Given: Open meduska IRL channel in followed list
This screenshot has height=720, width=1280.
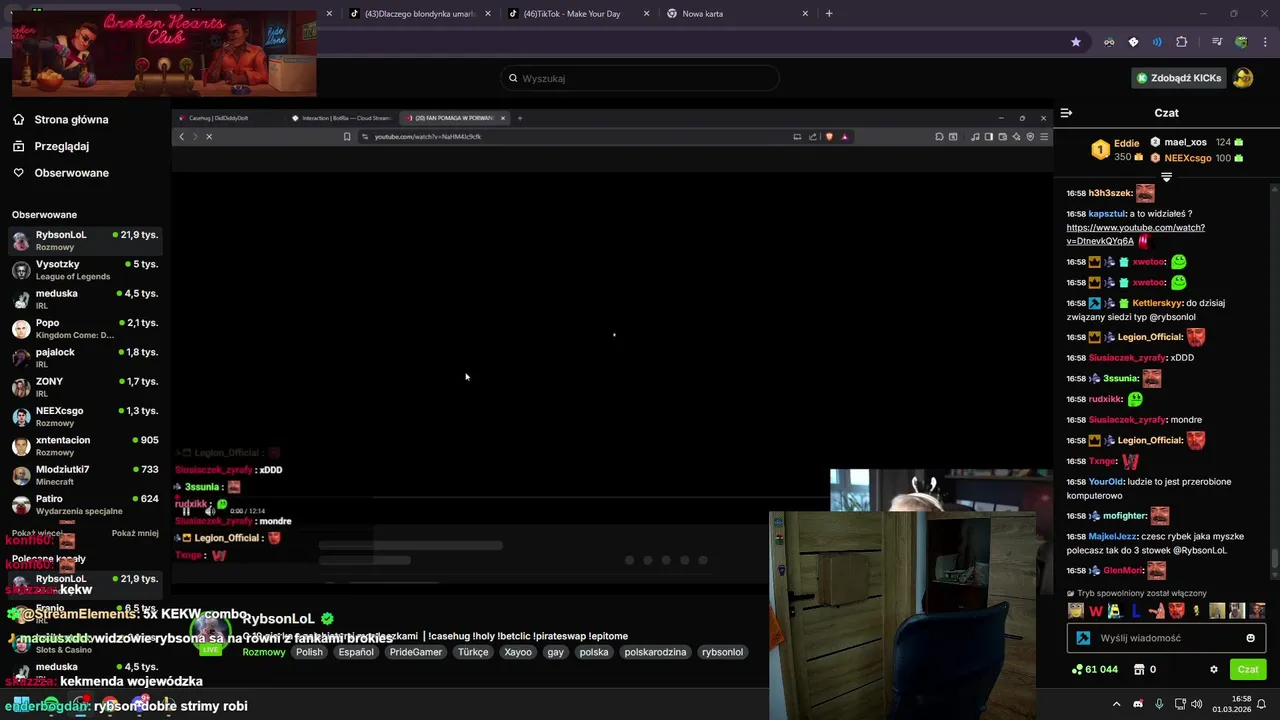Looking at the screenshot, I should tap(85, 299).
